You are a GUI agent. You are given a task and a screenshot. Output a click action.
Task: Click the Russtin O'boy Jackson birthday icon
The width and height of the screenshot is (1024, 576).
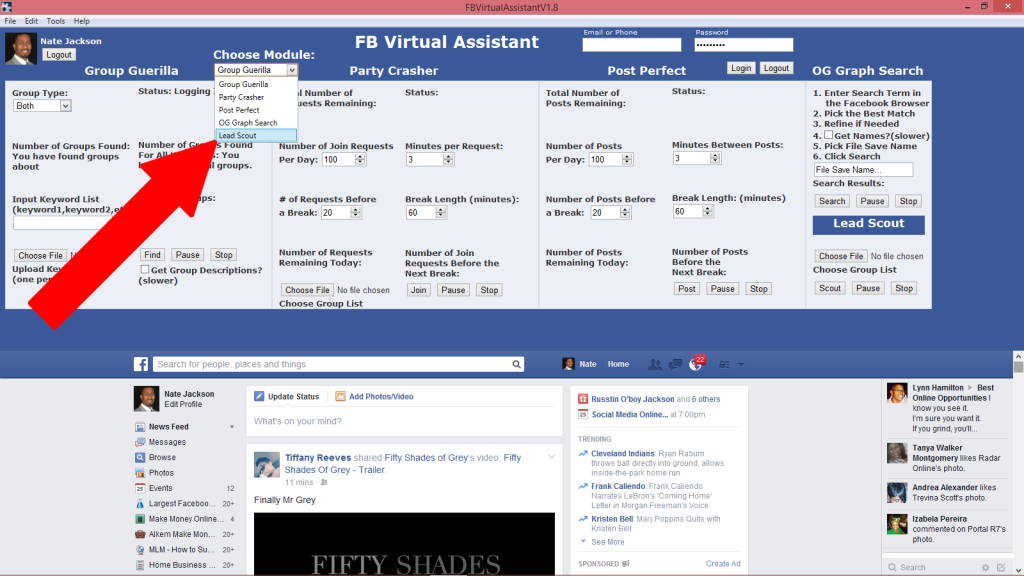point(583,399)
